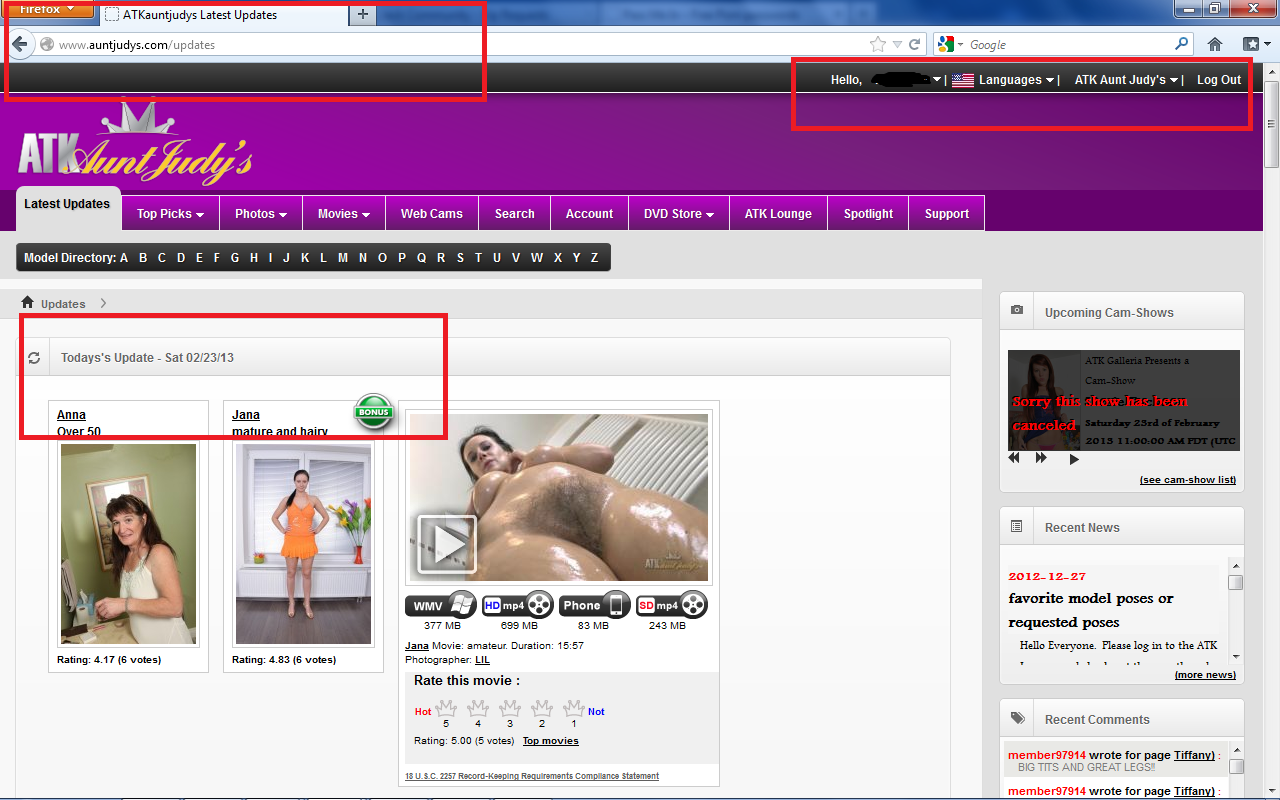Image resolution: width=1280 pixels, height=800 pixels.
Task: Open the Account tab in the navigation bar
Action: (589, 214)
